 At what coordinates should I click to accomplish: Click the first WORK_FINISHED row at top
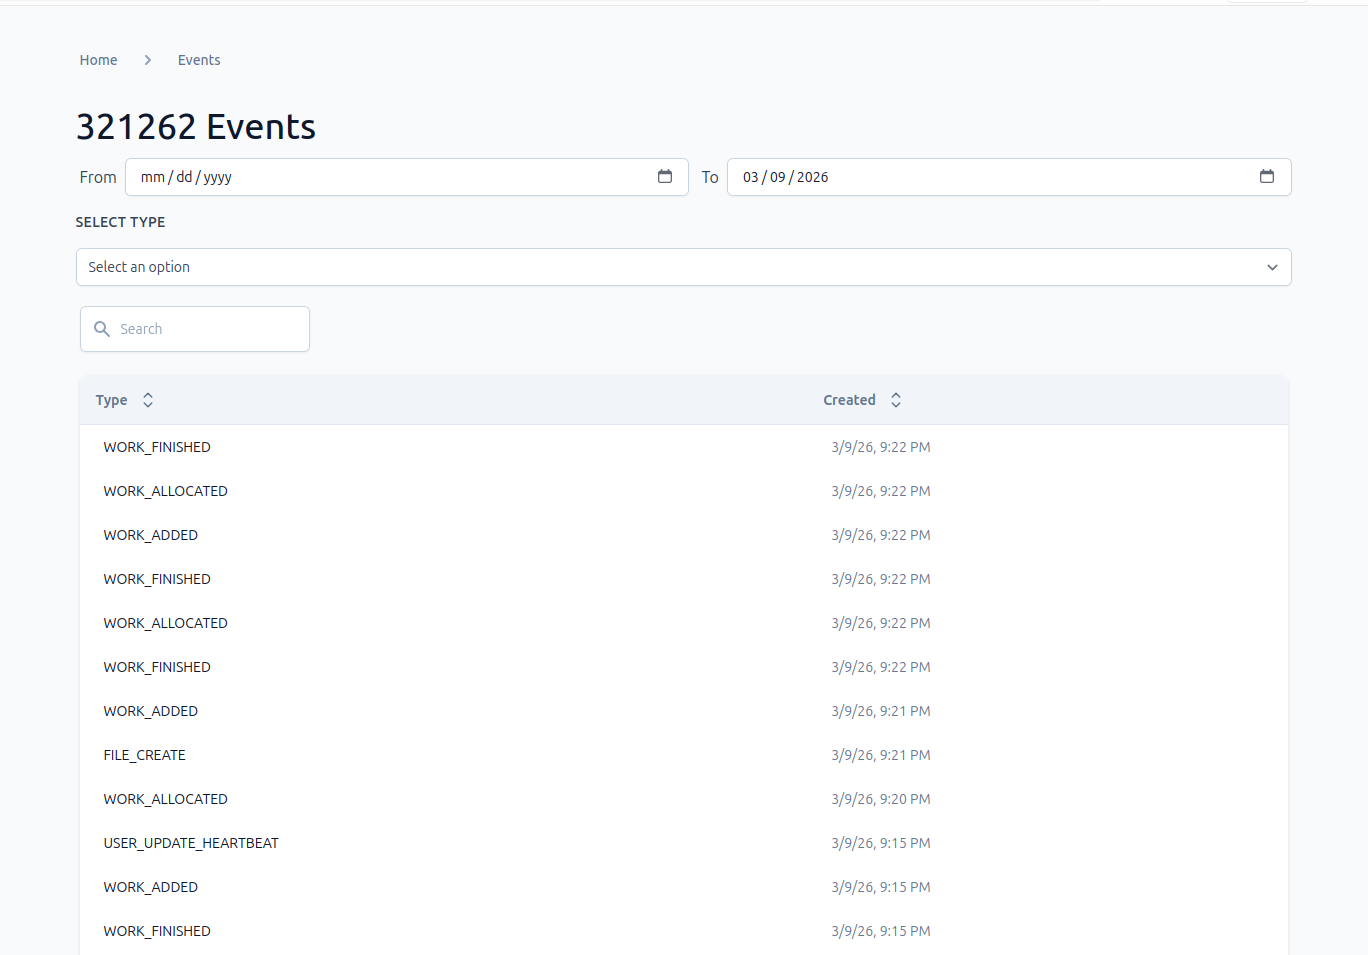(x=684, y=447)
